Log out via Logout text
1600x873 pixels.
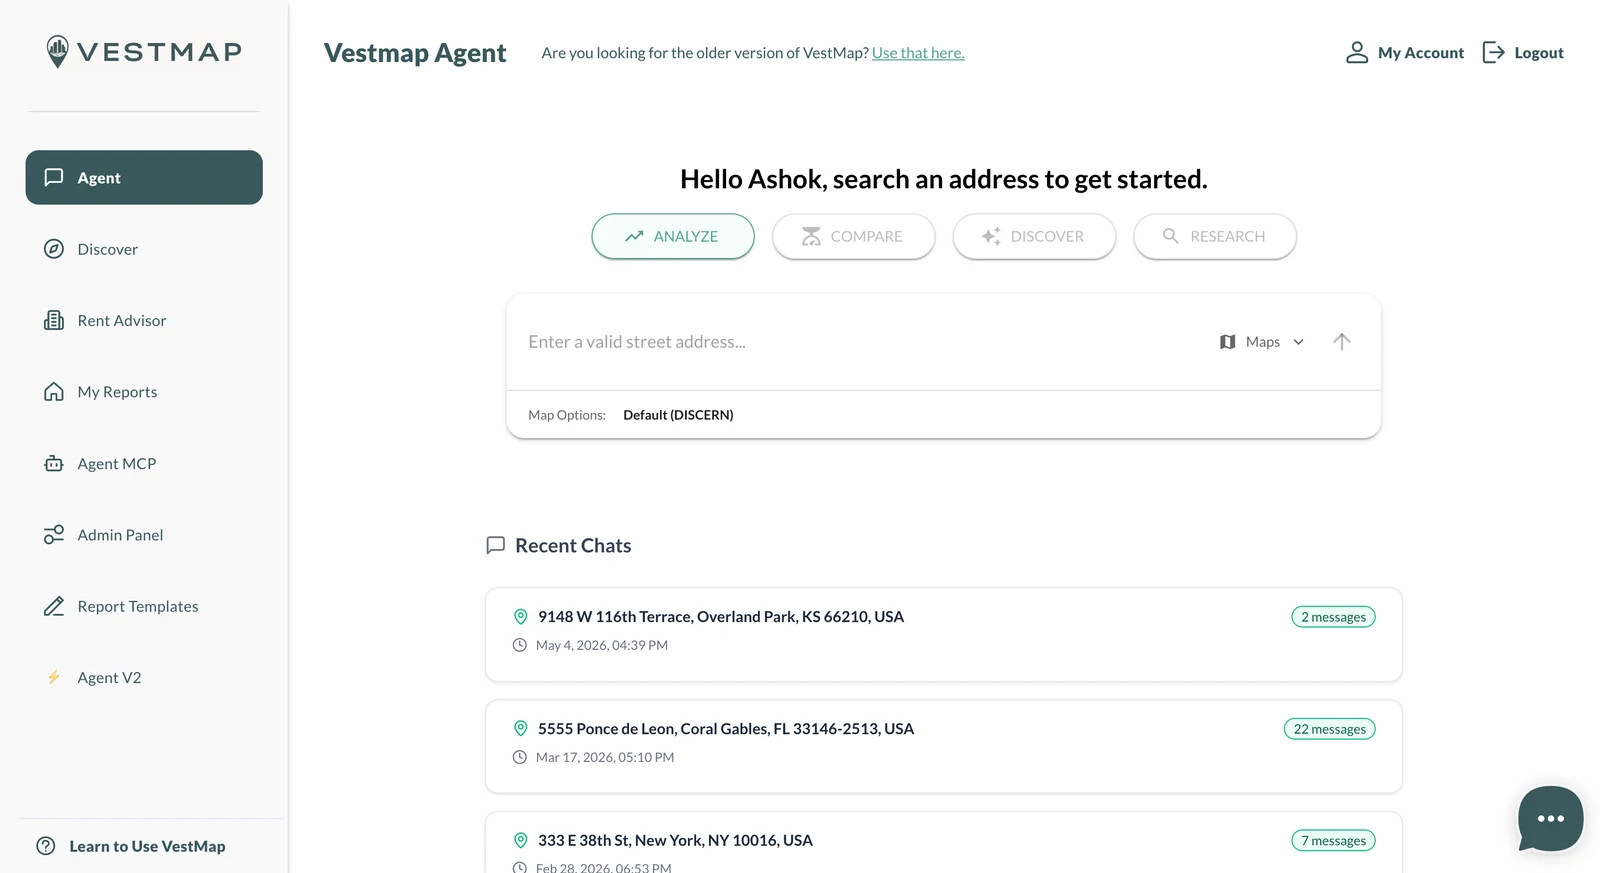click(1539, 53)
